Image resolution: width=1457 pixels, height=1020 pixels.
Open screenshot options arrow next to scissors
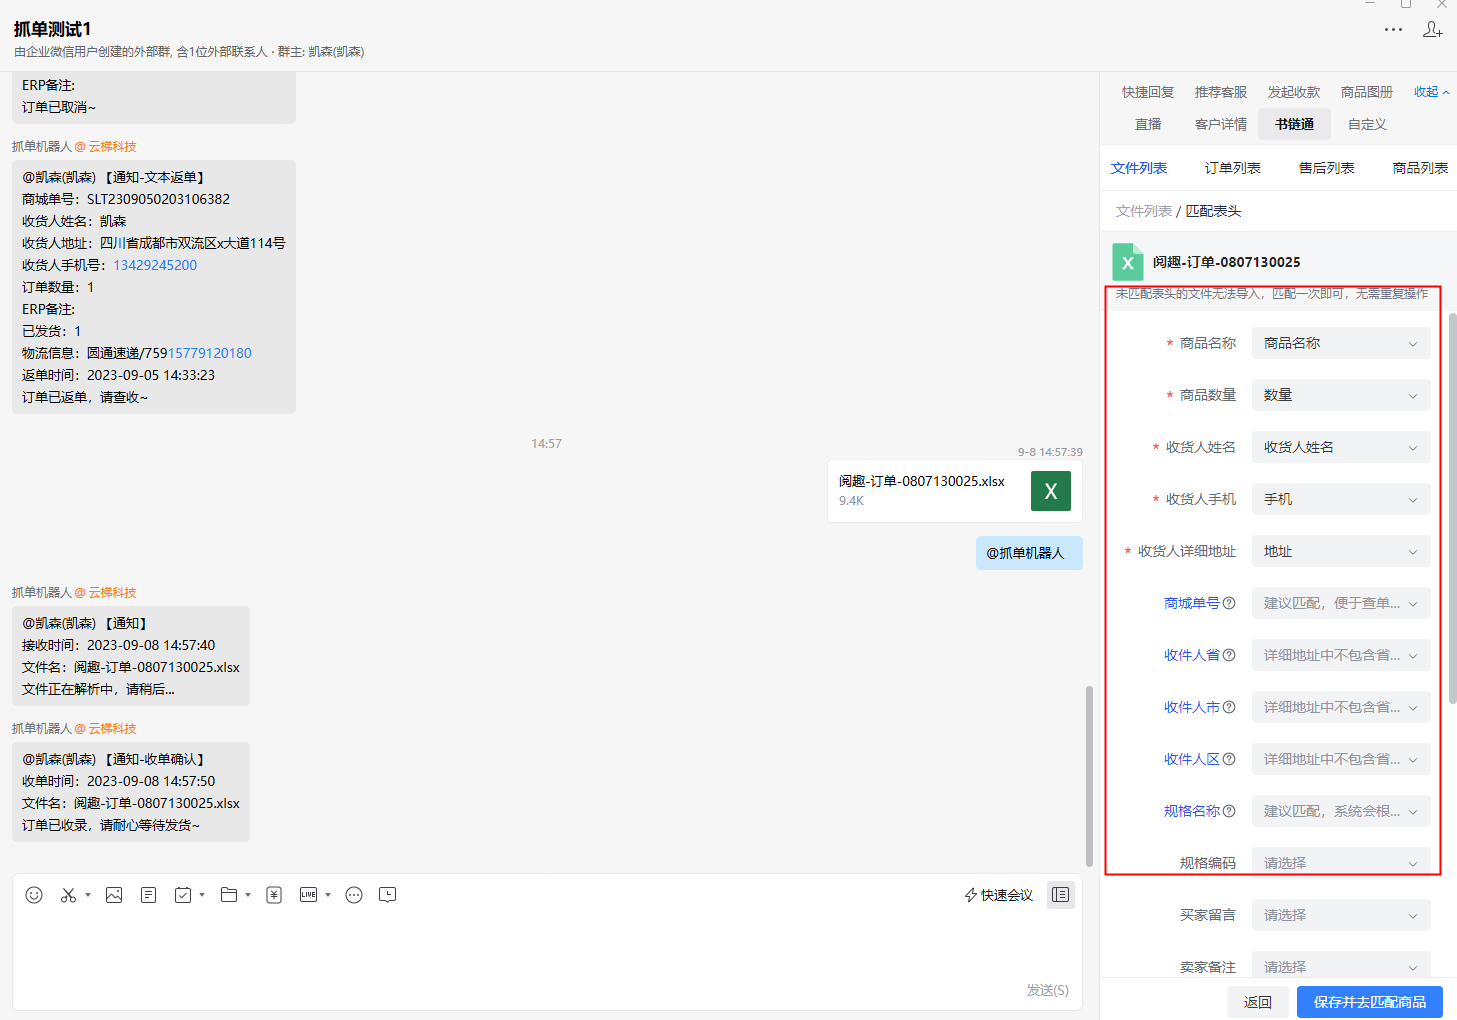click(x=88, y=895)
